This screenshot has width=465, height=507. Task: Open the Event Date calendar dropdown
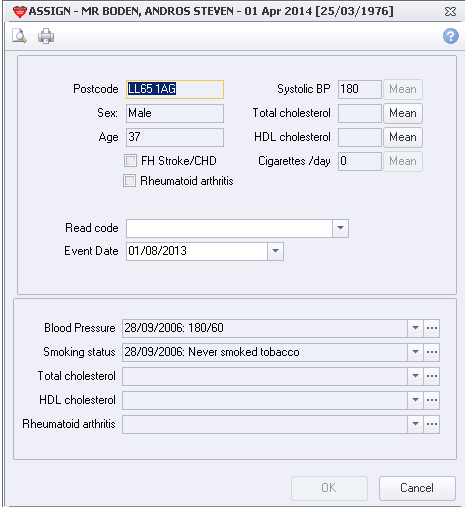coord(275,251)
